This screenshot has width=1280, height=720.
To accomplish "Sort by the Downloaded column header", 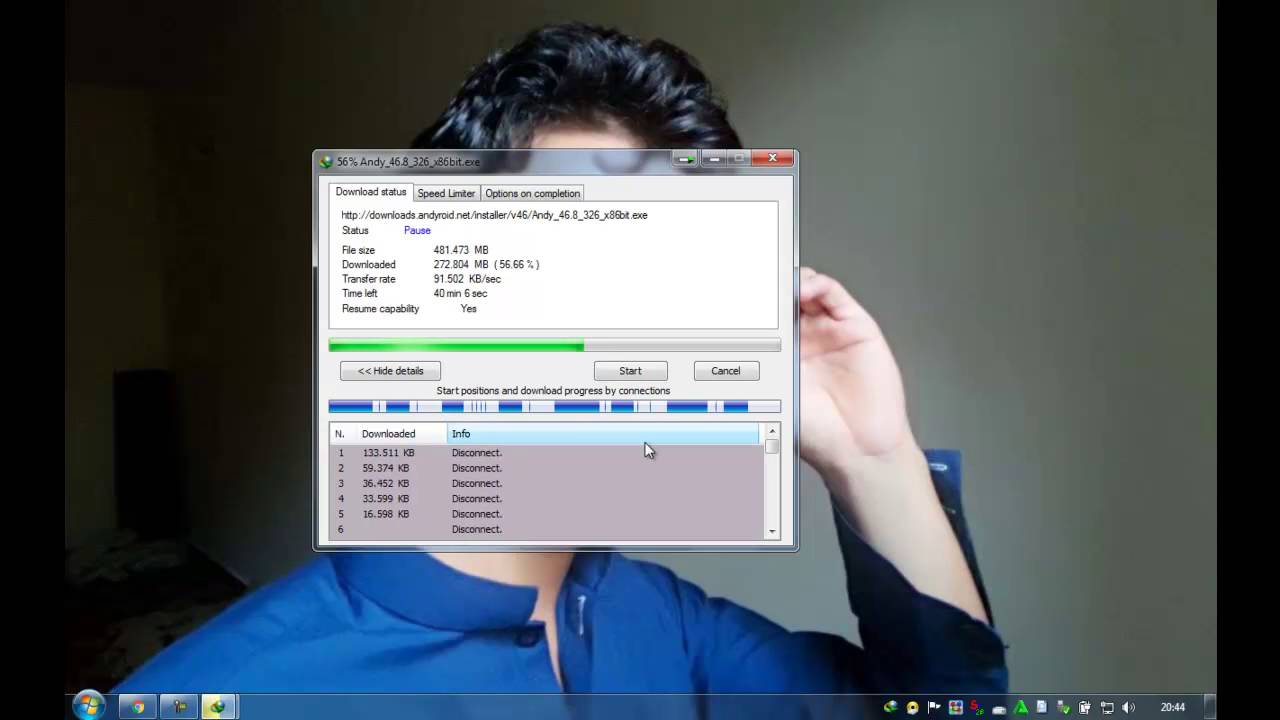I will [x=401, y=434].
